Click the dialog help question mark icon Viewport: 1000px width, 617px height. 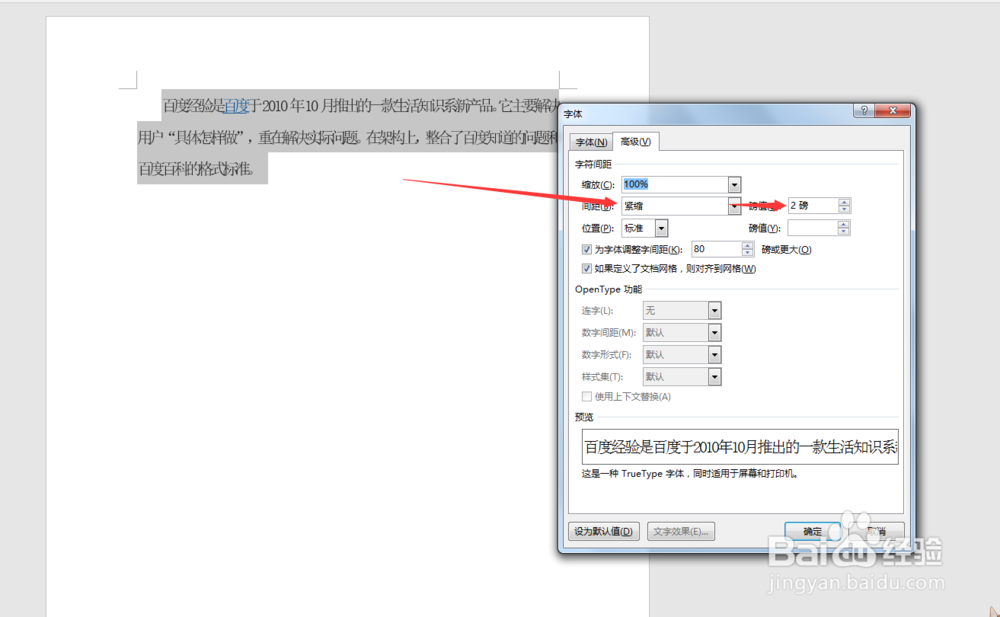(x=864, y=110)
